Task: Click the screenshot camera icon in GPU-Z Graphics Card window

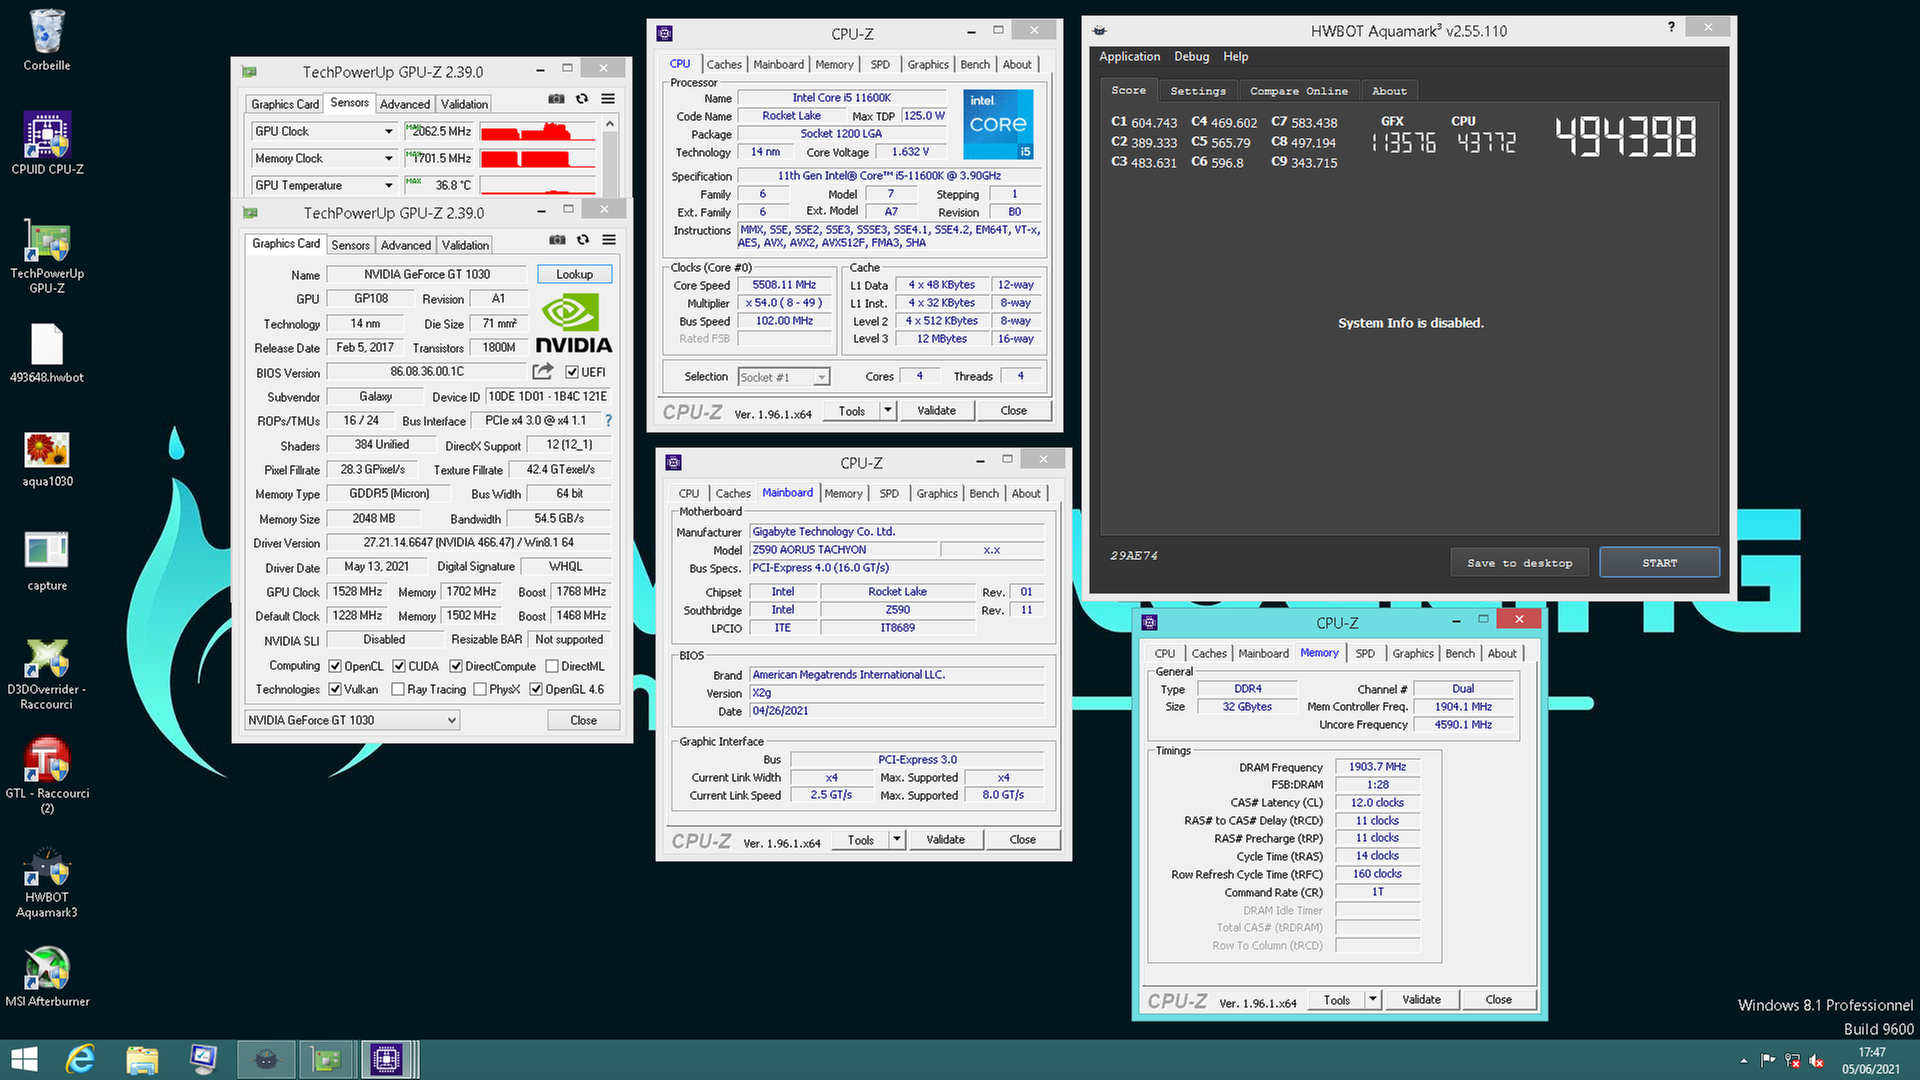Action: (x=557, y=240)
